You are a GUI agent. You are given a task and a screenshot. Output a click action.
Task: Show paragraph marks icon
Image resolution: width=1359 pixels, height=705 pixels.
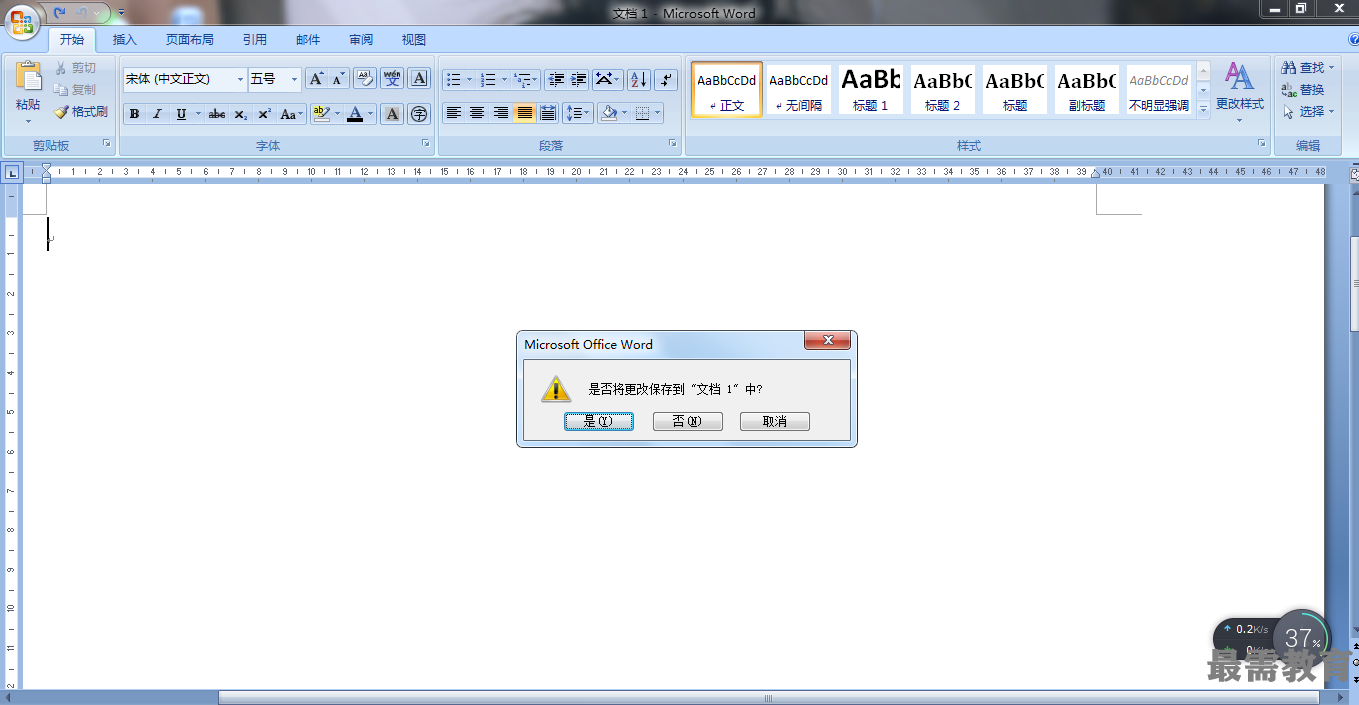(x=667, y=79)
